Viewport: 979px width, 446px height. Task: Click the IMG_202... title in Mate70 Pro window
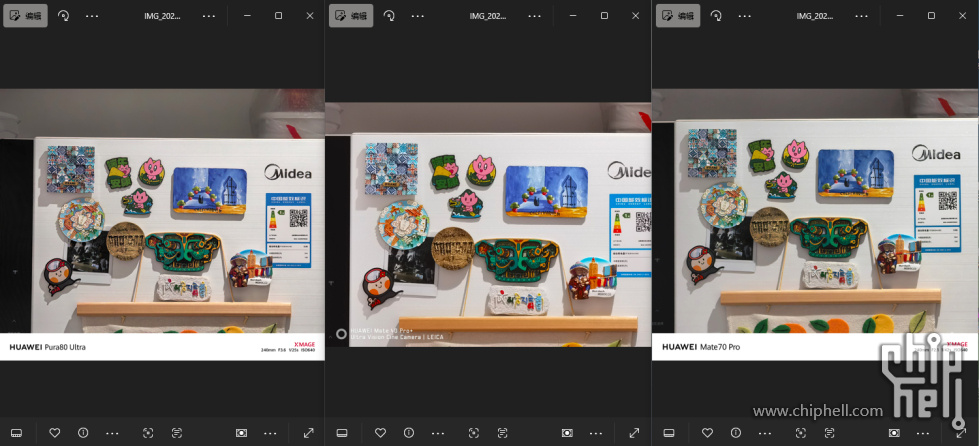tap(815, 16)
